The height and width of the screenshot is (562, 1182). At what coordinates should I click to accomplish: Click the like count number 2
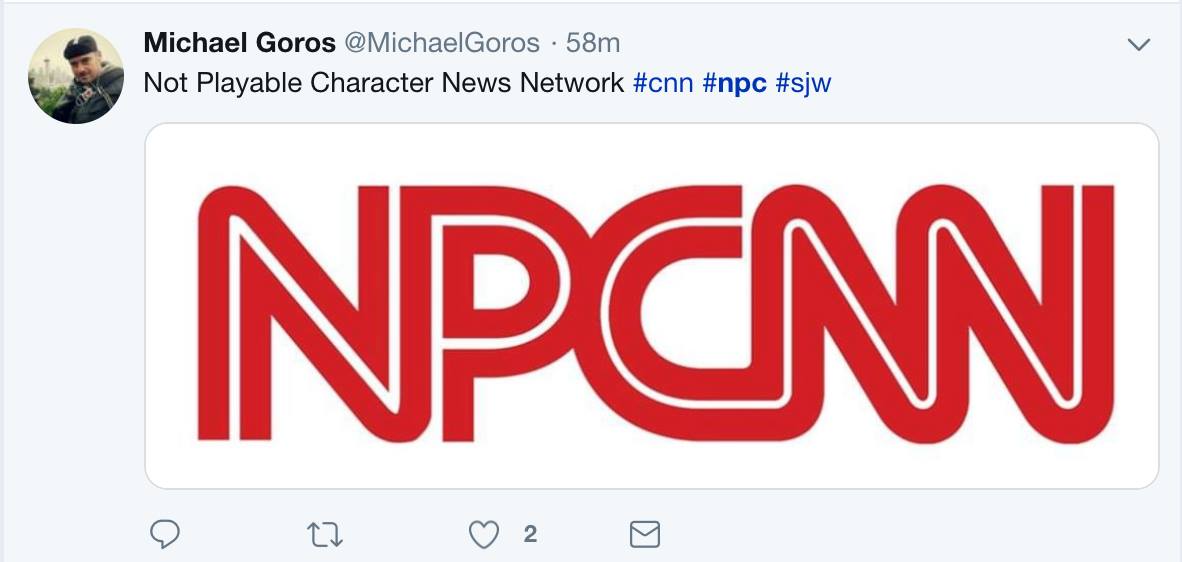(x=530, y=536)
